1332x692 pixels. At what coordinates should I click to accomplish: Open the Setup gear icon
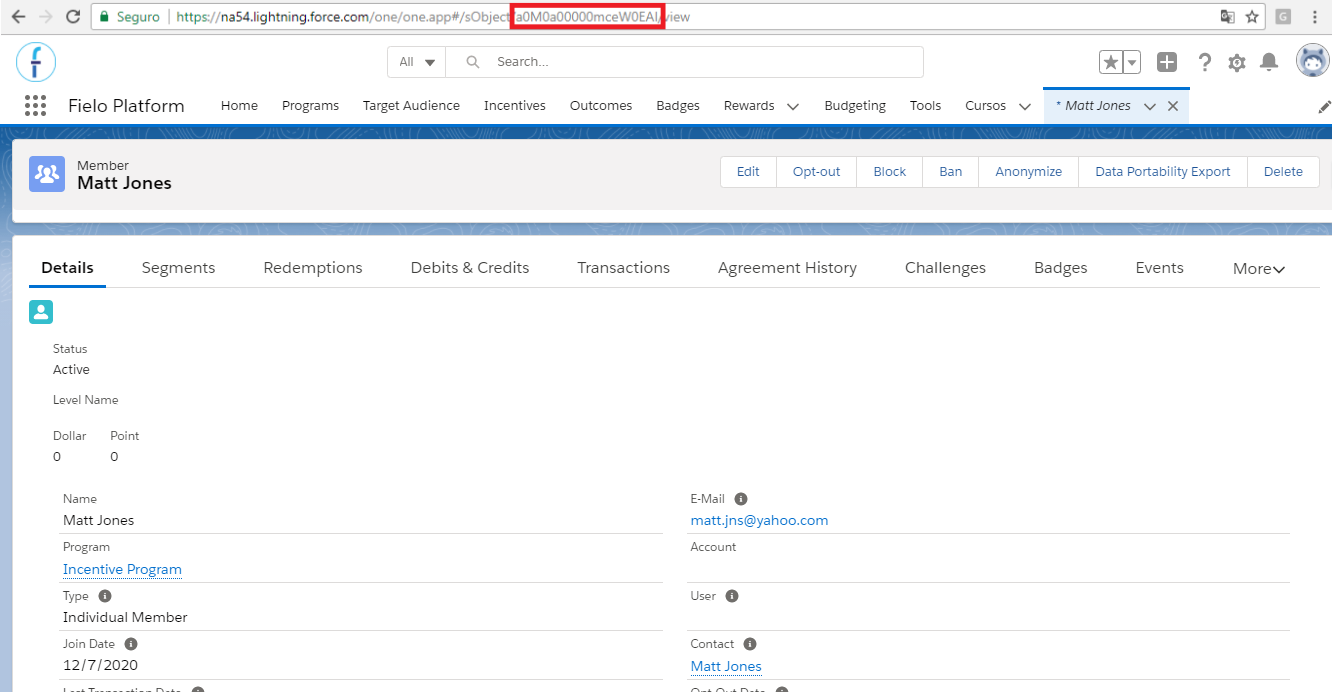click(x=1237, y=62)
